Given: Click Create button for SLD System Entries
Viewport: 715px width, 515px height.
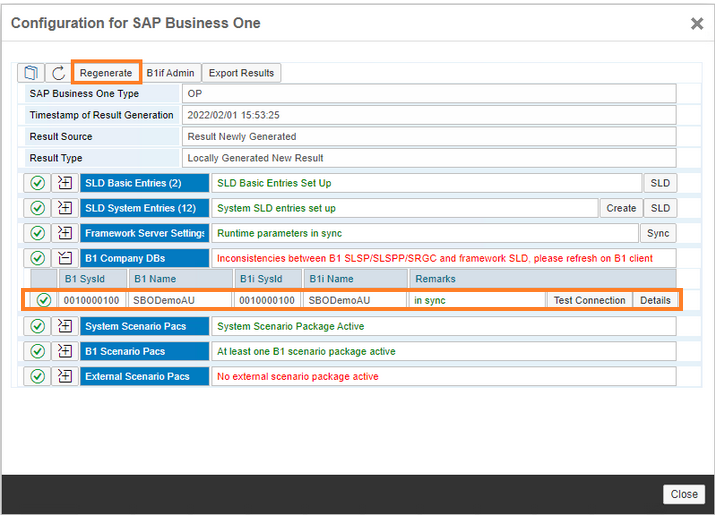Looking at the screenshot, I should (621, 208).
